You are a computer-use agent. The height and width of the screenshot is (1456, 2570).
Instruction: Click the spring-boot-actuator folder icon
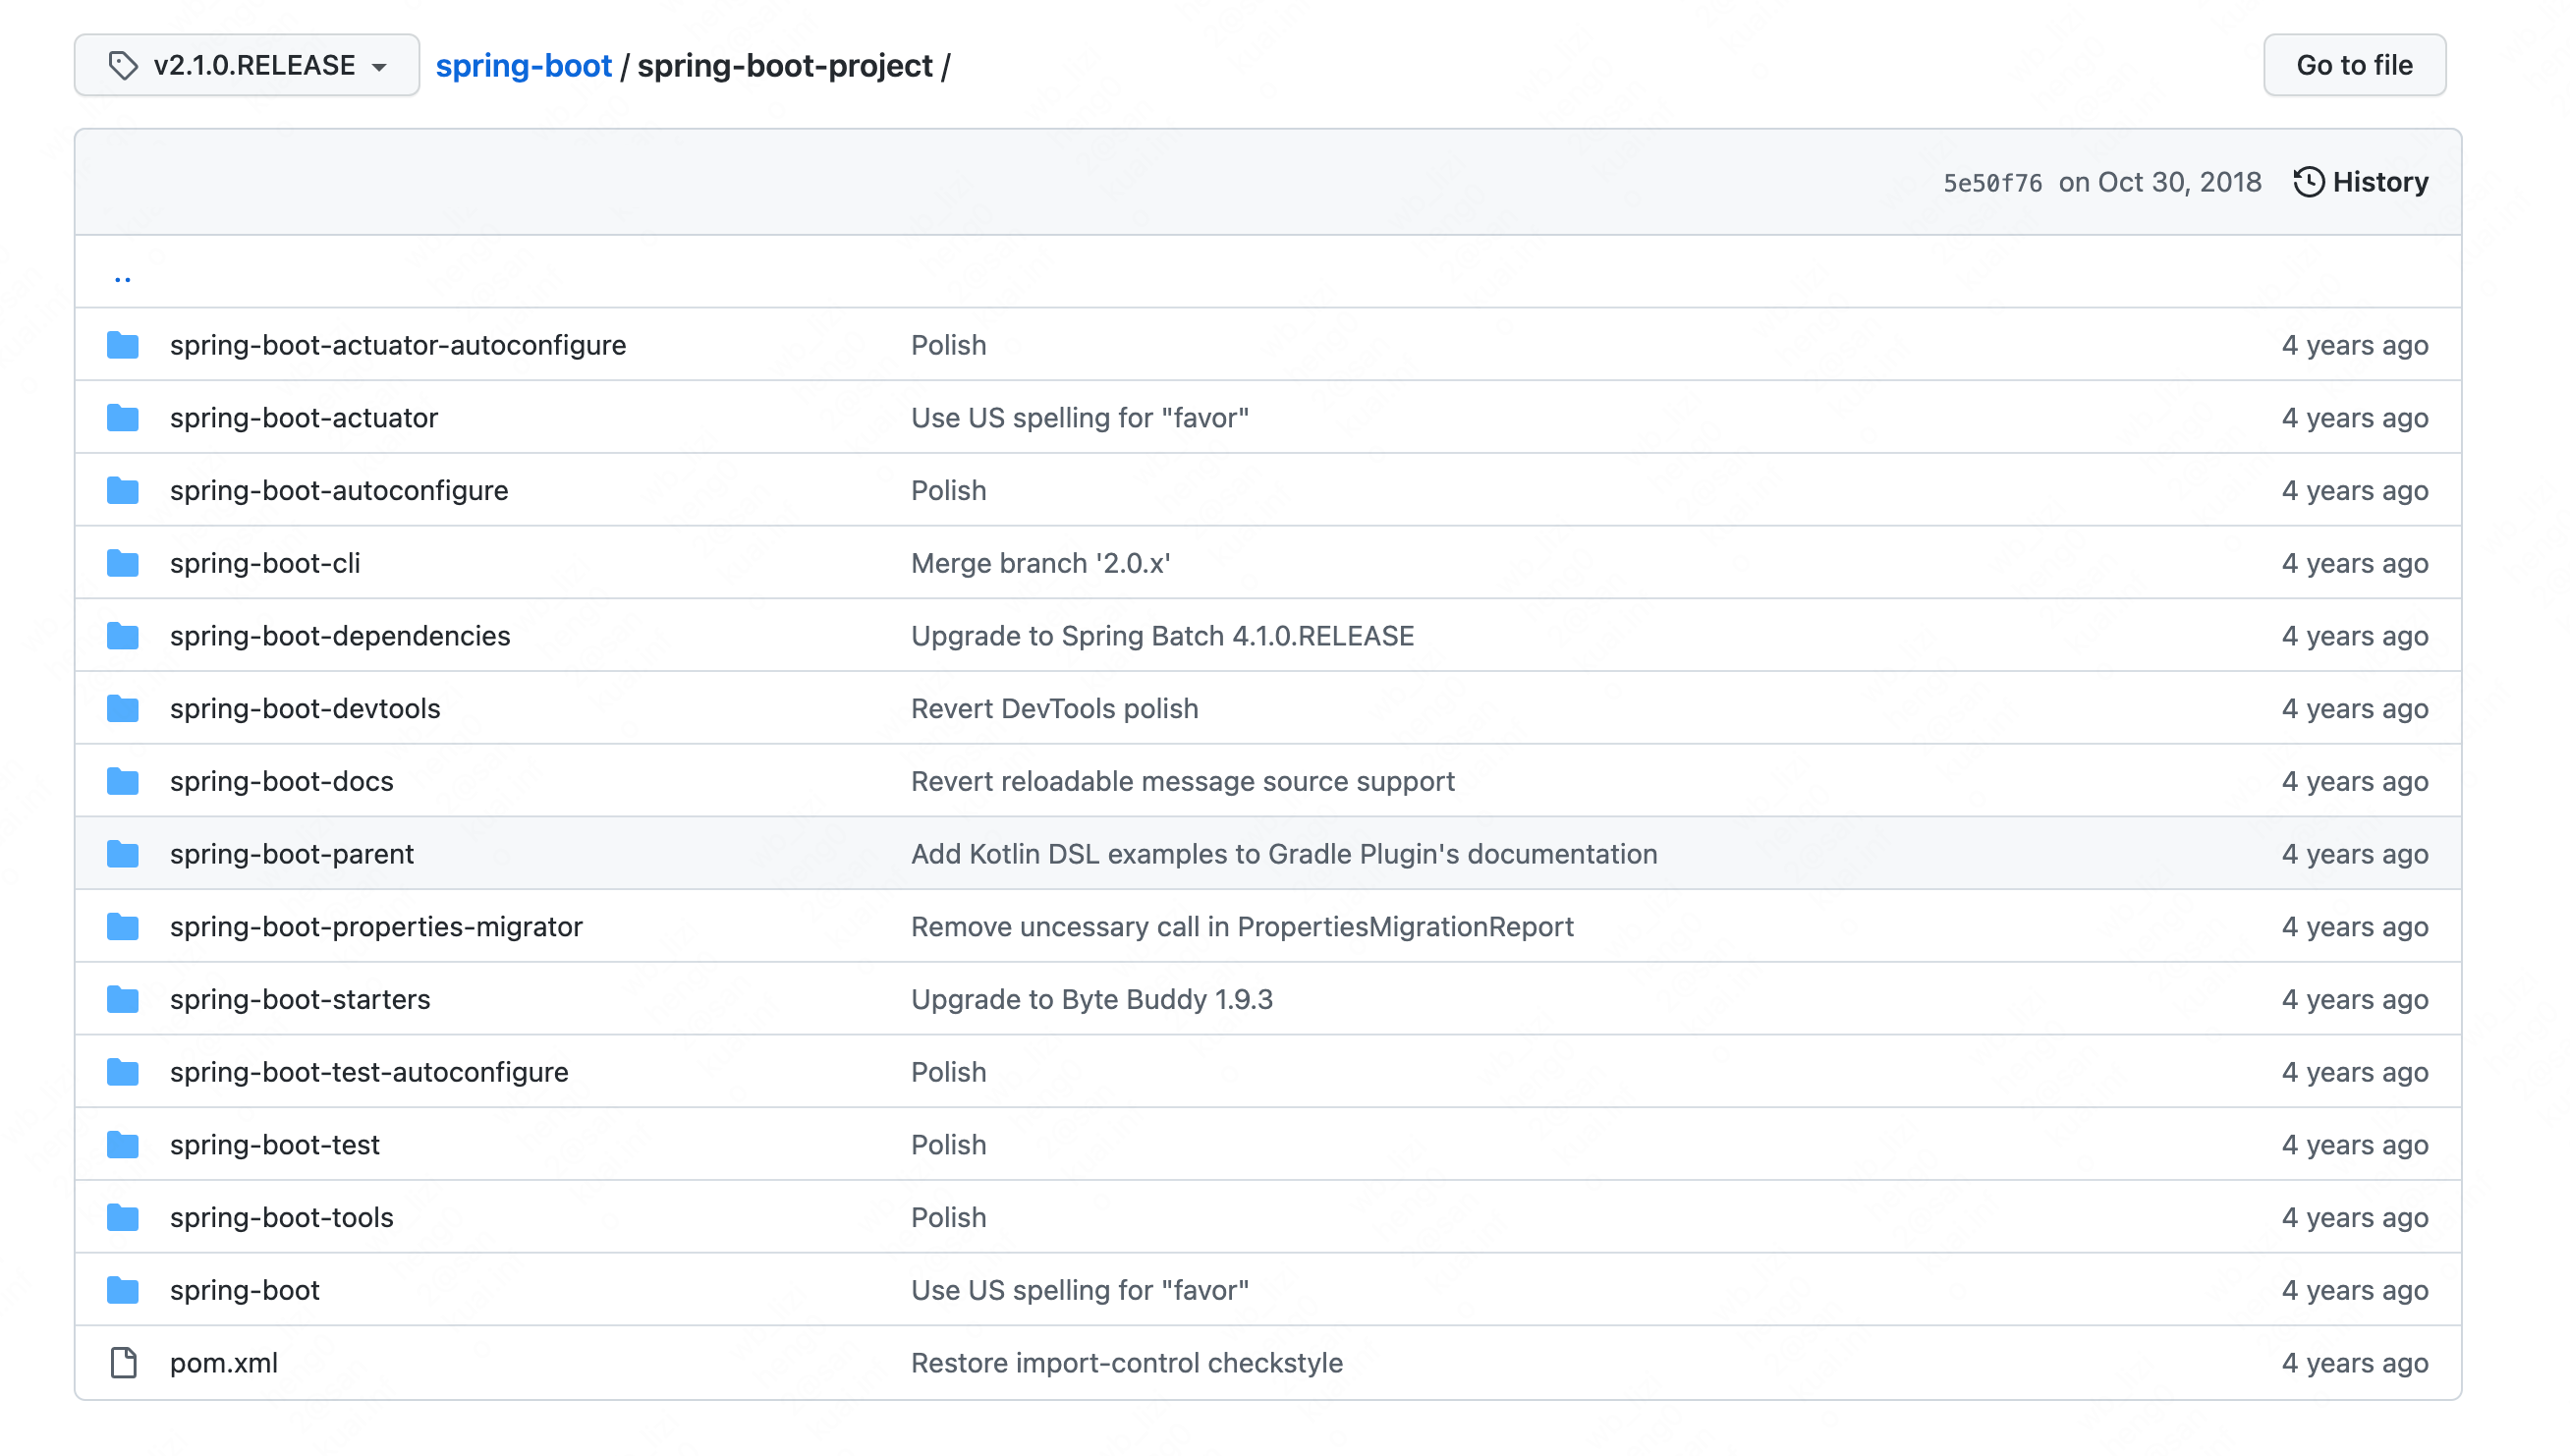123,418
